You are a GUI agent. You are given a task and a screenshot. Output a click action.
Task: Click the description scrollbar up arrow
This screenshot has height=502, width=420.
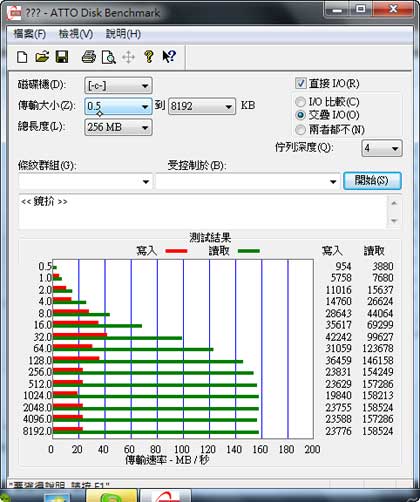point(394,203)
